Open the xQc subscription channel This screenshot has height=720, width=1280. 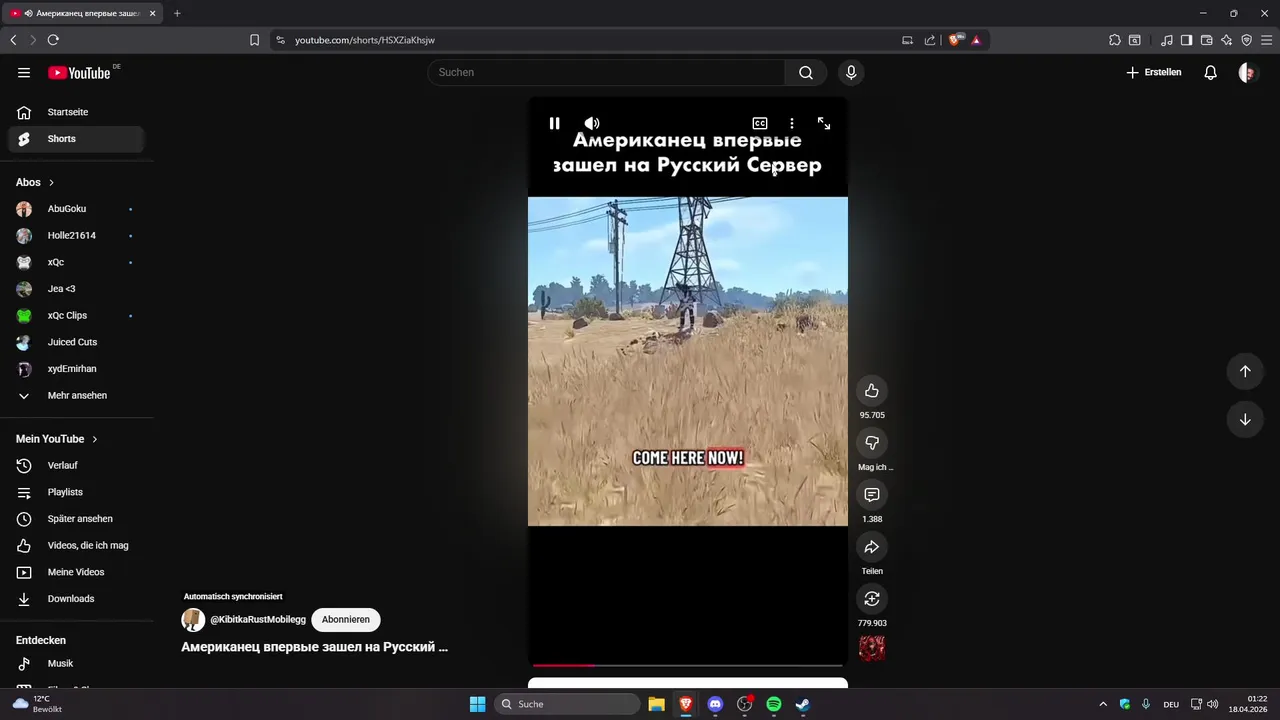click(x=76, y=262)
